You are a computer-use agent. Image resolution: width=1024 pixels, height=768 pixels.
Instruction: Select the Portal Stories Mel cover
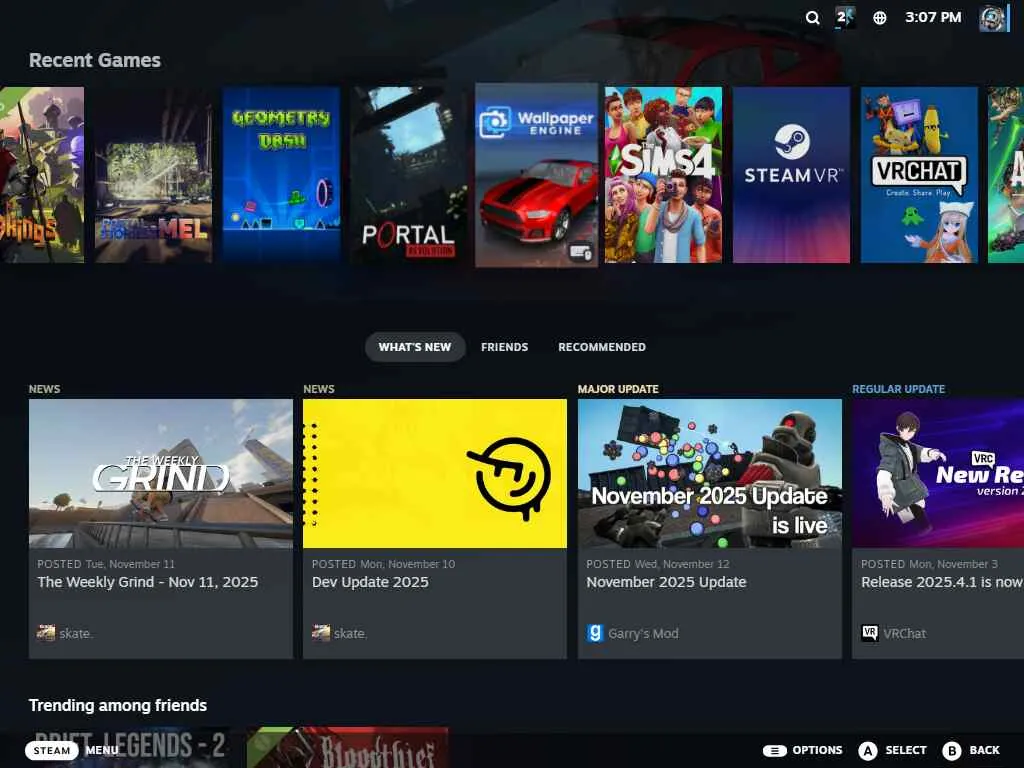click(153, 175)
